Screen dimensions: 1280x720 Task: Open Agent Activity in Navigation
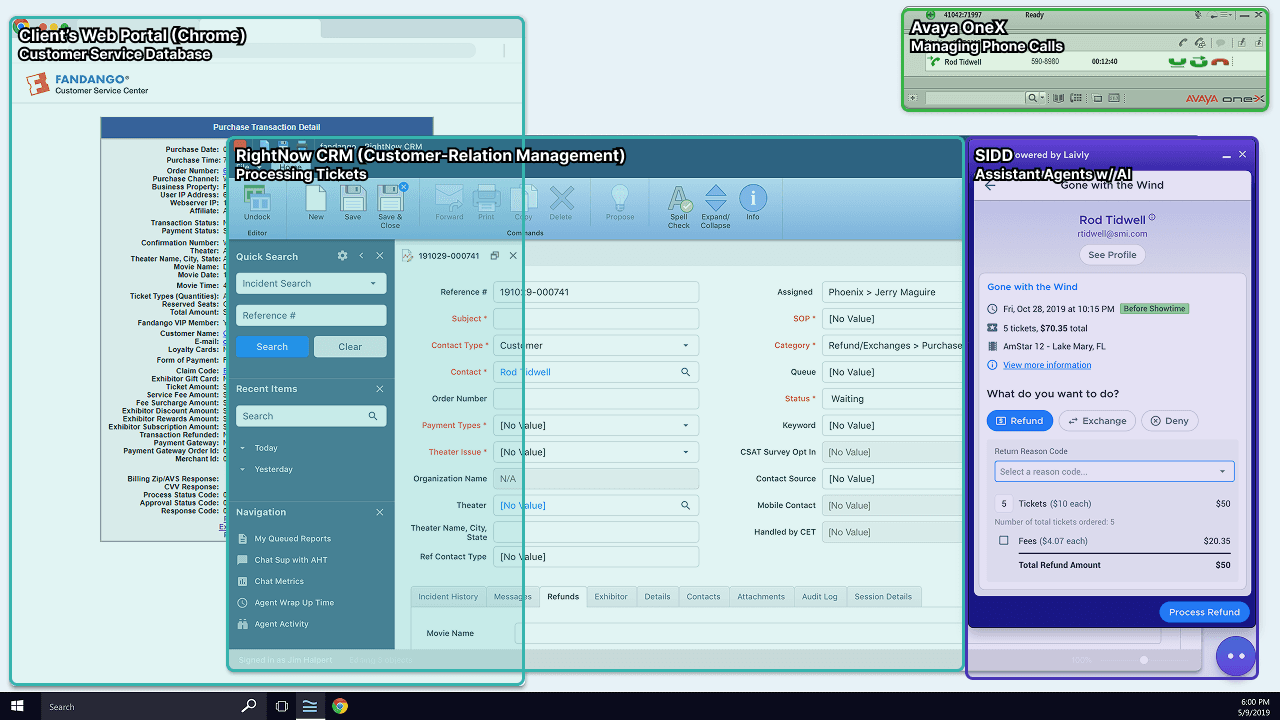[x=281, y=624]
